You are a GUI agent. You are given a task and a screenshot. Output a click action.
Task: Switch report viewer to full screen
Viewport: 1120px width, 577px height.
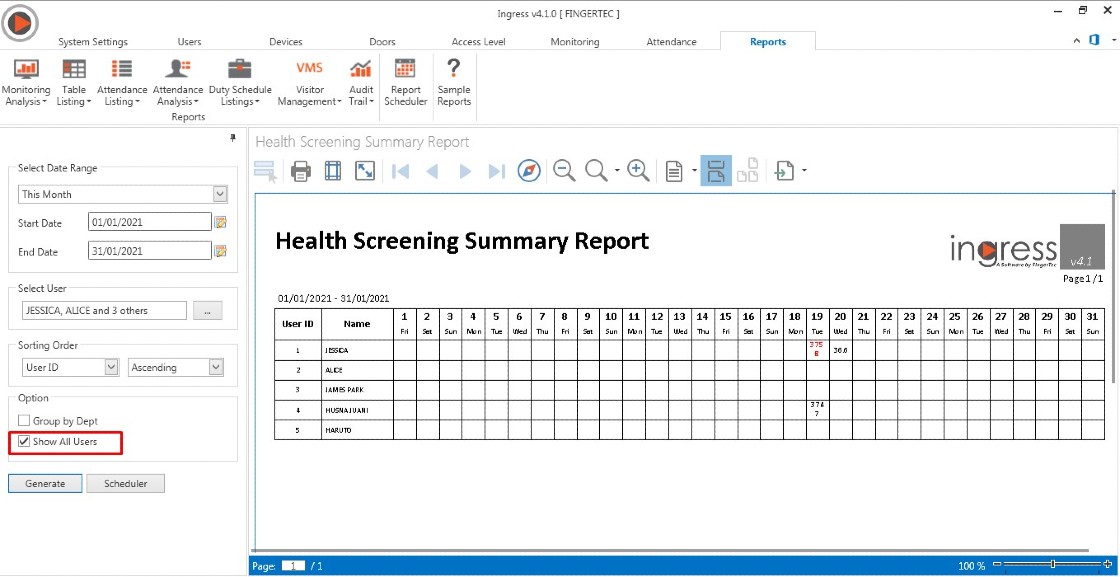point(365,171)
